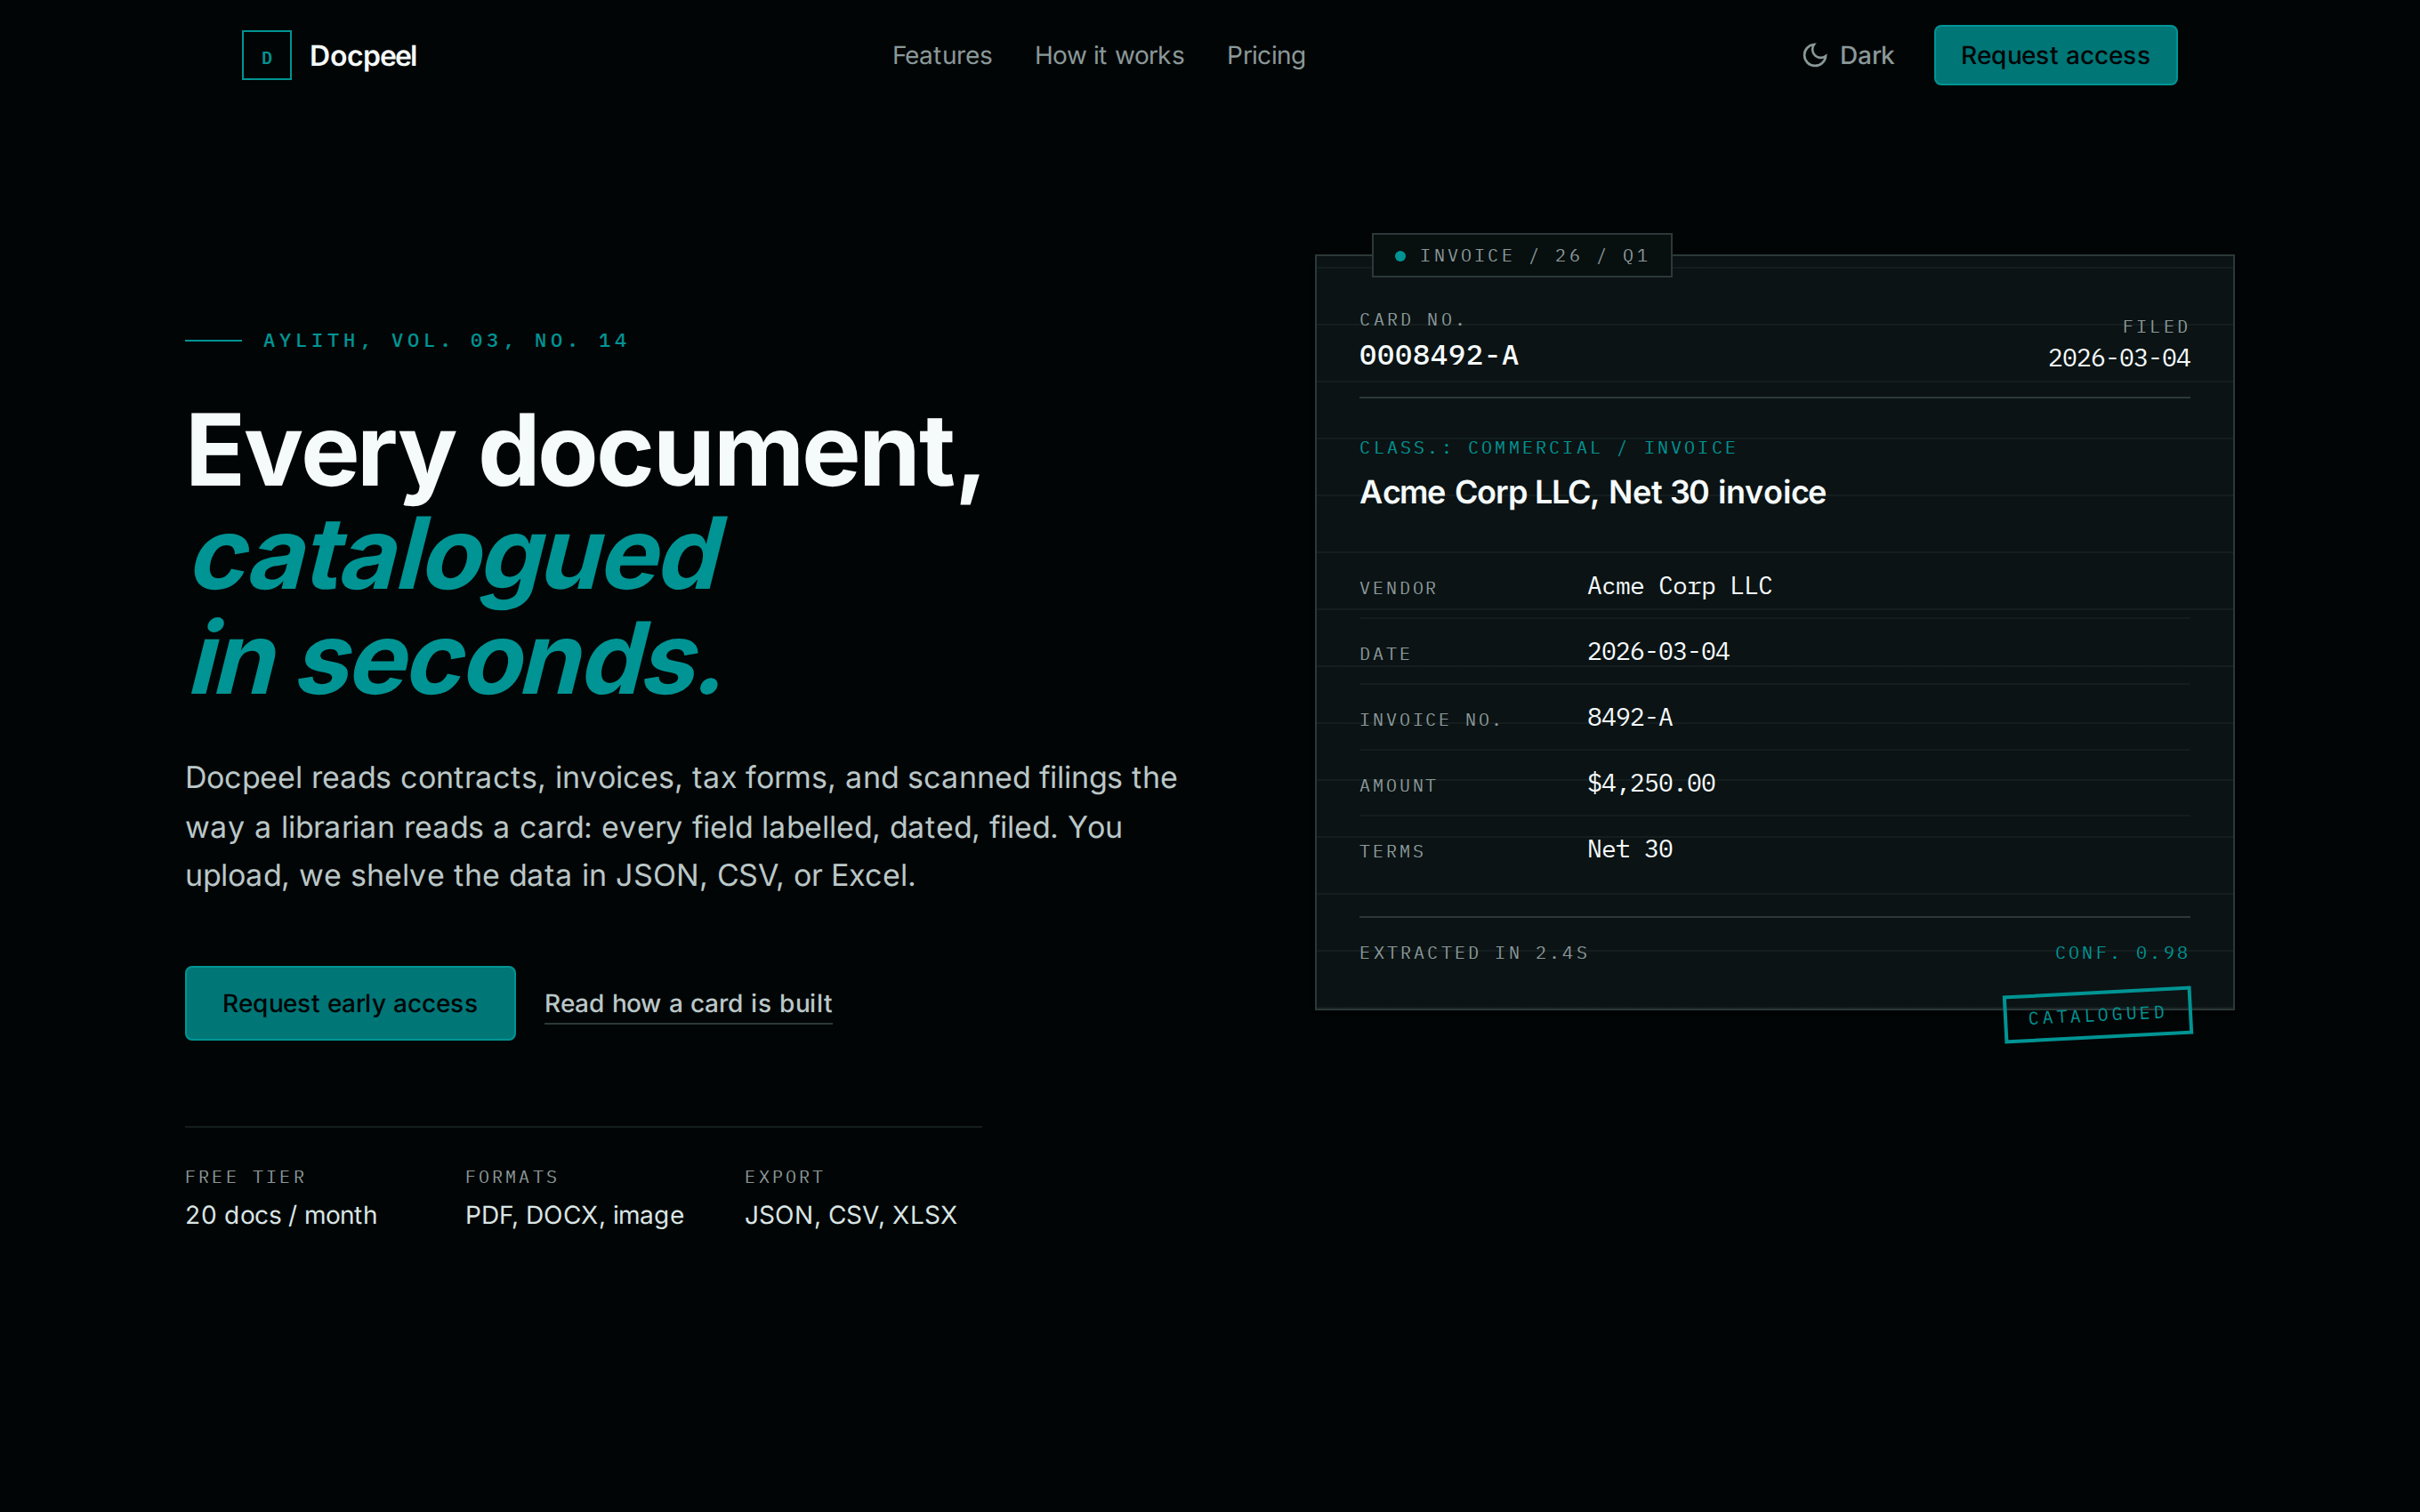Click EXTRACTED IN 2.4S text

(x=1474, y=953)
